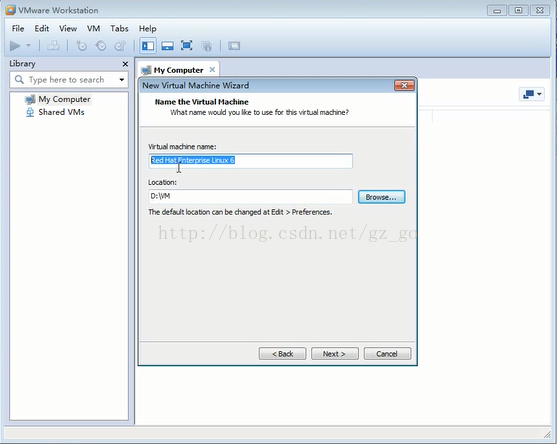The image size is (557, 444).
Task: Open the VM menu
Action: click(x=93, y=28)
